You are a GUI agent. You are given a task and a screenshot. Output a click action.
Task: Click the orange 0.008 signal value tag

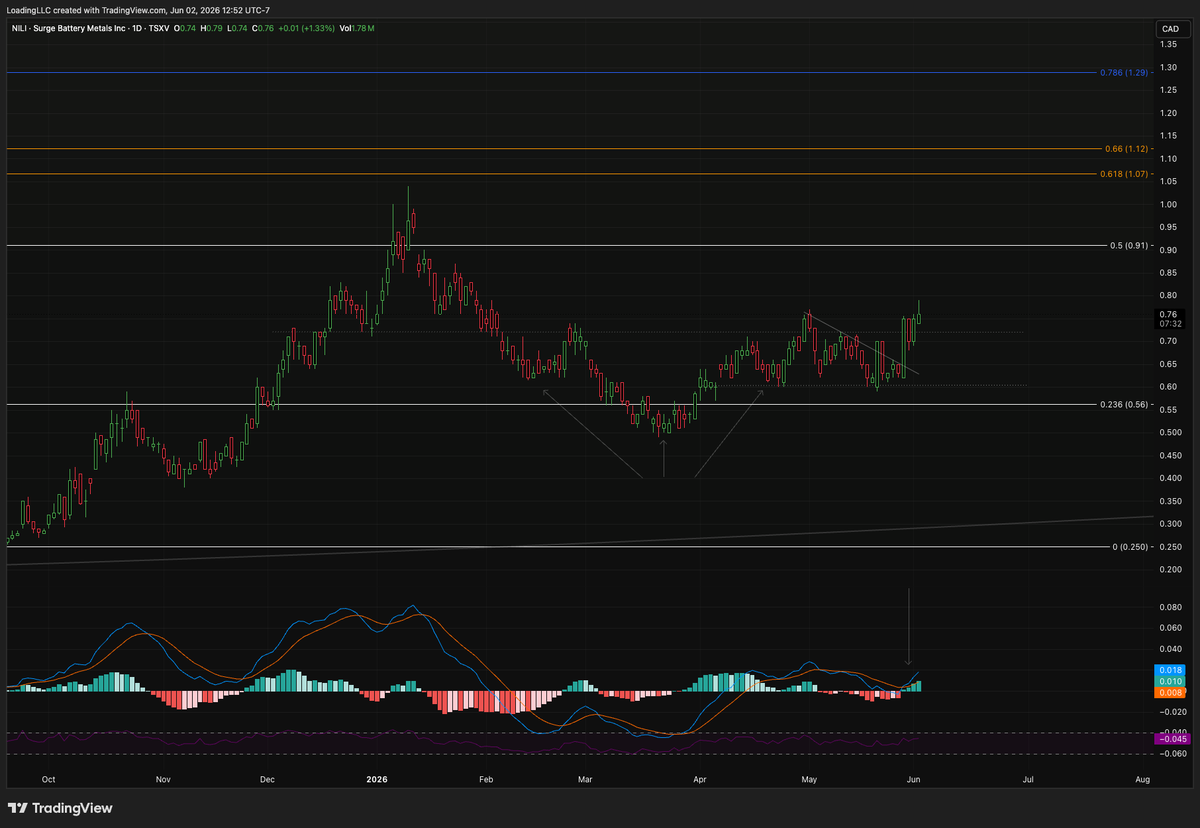(x=1168, y=692)
